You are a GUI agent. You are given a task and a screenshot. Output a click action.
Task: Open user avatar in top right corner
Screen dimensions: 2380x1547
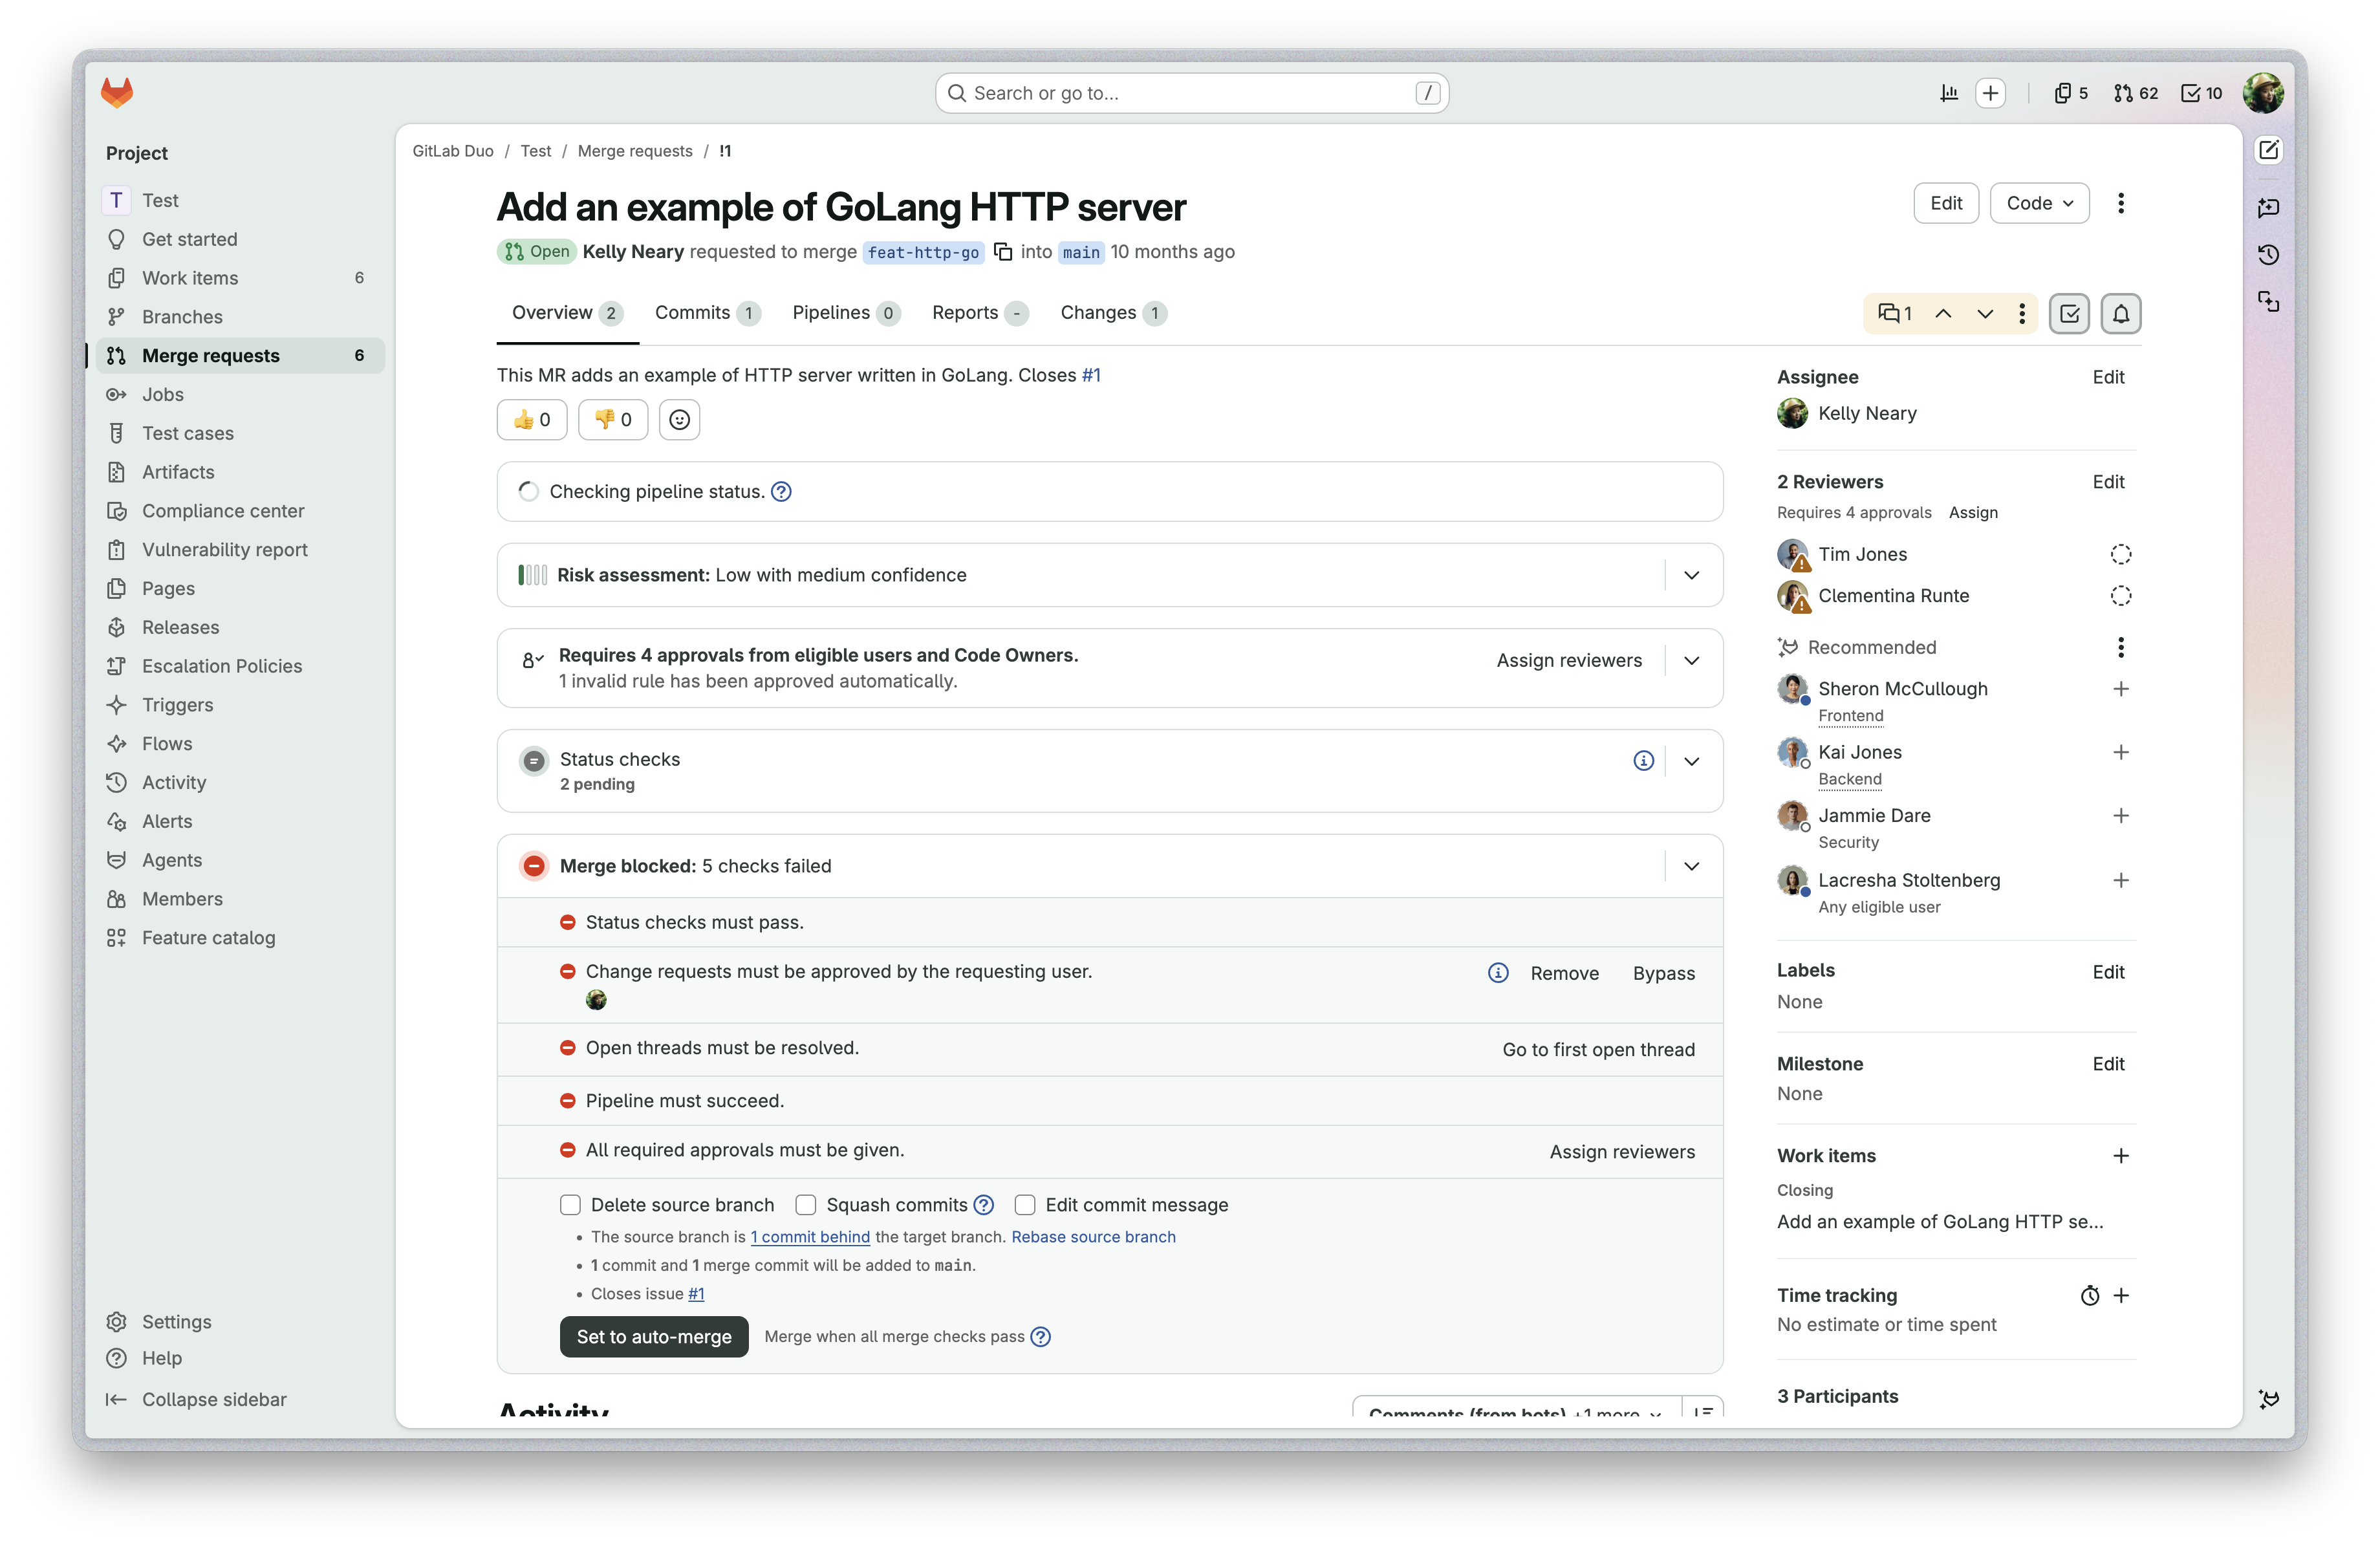tap(2262, 93)
